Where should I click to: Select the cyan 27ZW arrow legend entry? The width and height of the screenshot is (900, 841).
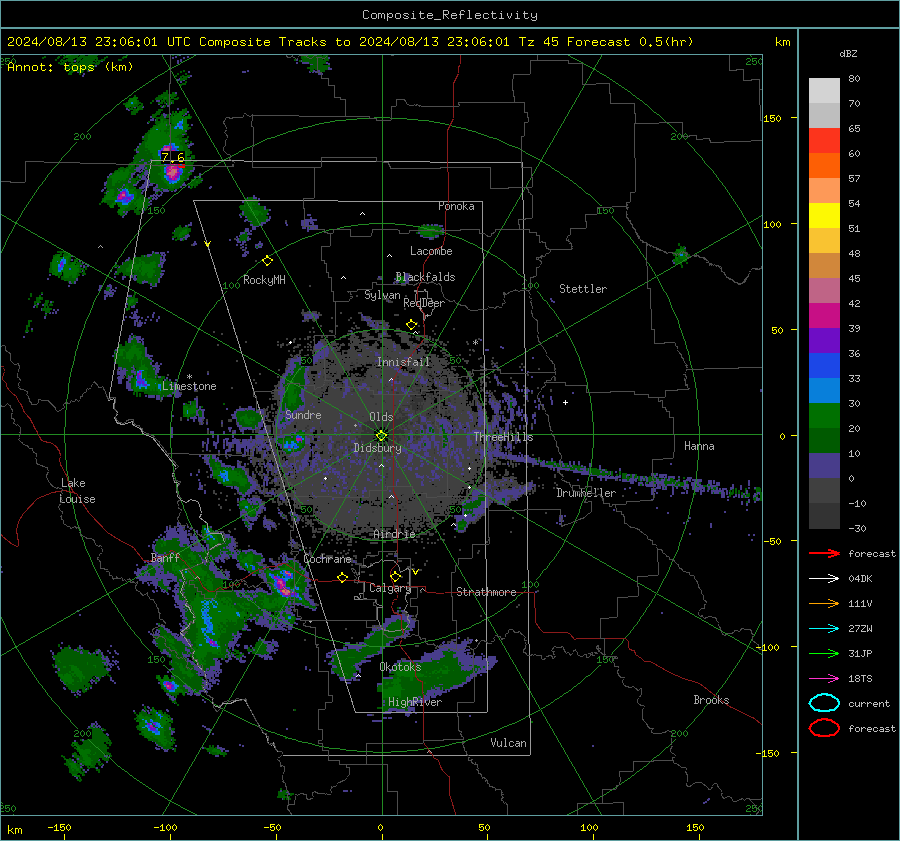tap(824, 629)
